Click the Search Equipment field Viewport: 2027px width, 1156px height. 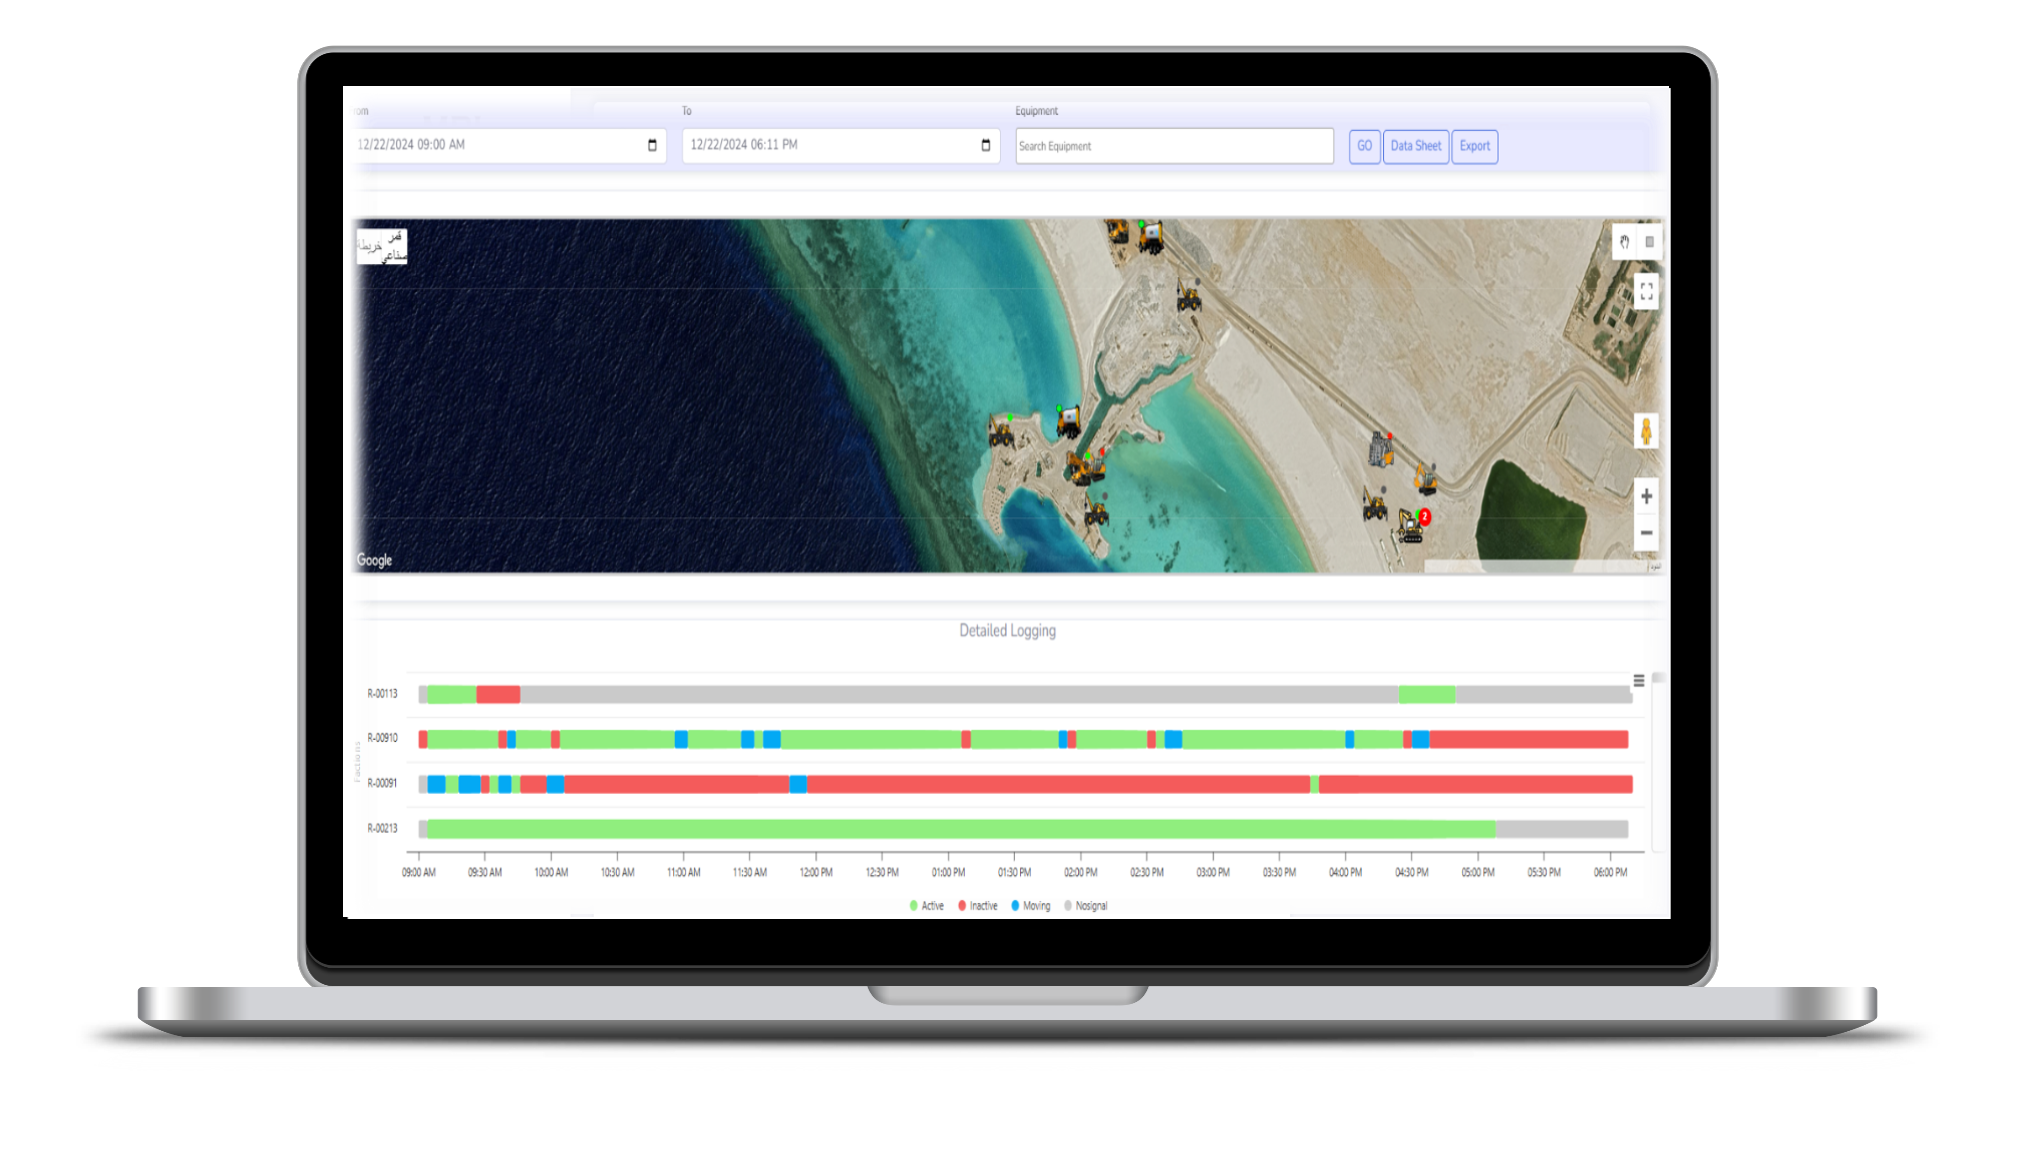coord(1173,146)
